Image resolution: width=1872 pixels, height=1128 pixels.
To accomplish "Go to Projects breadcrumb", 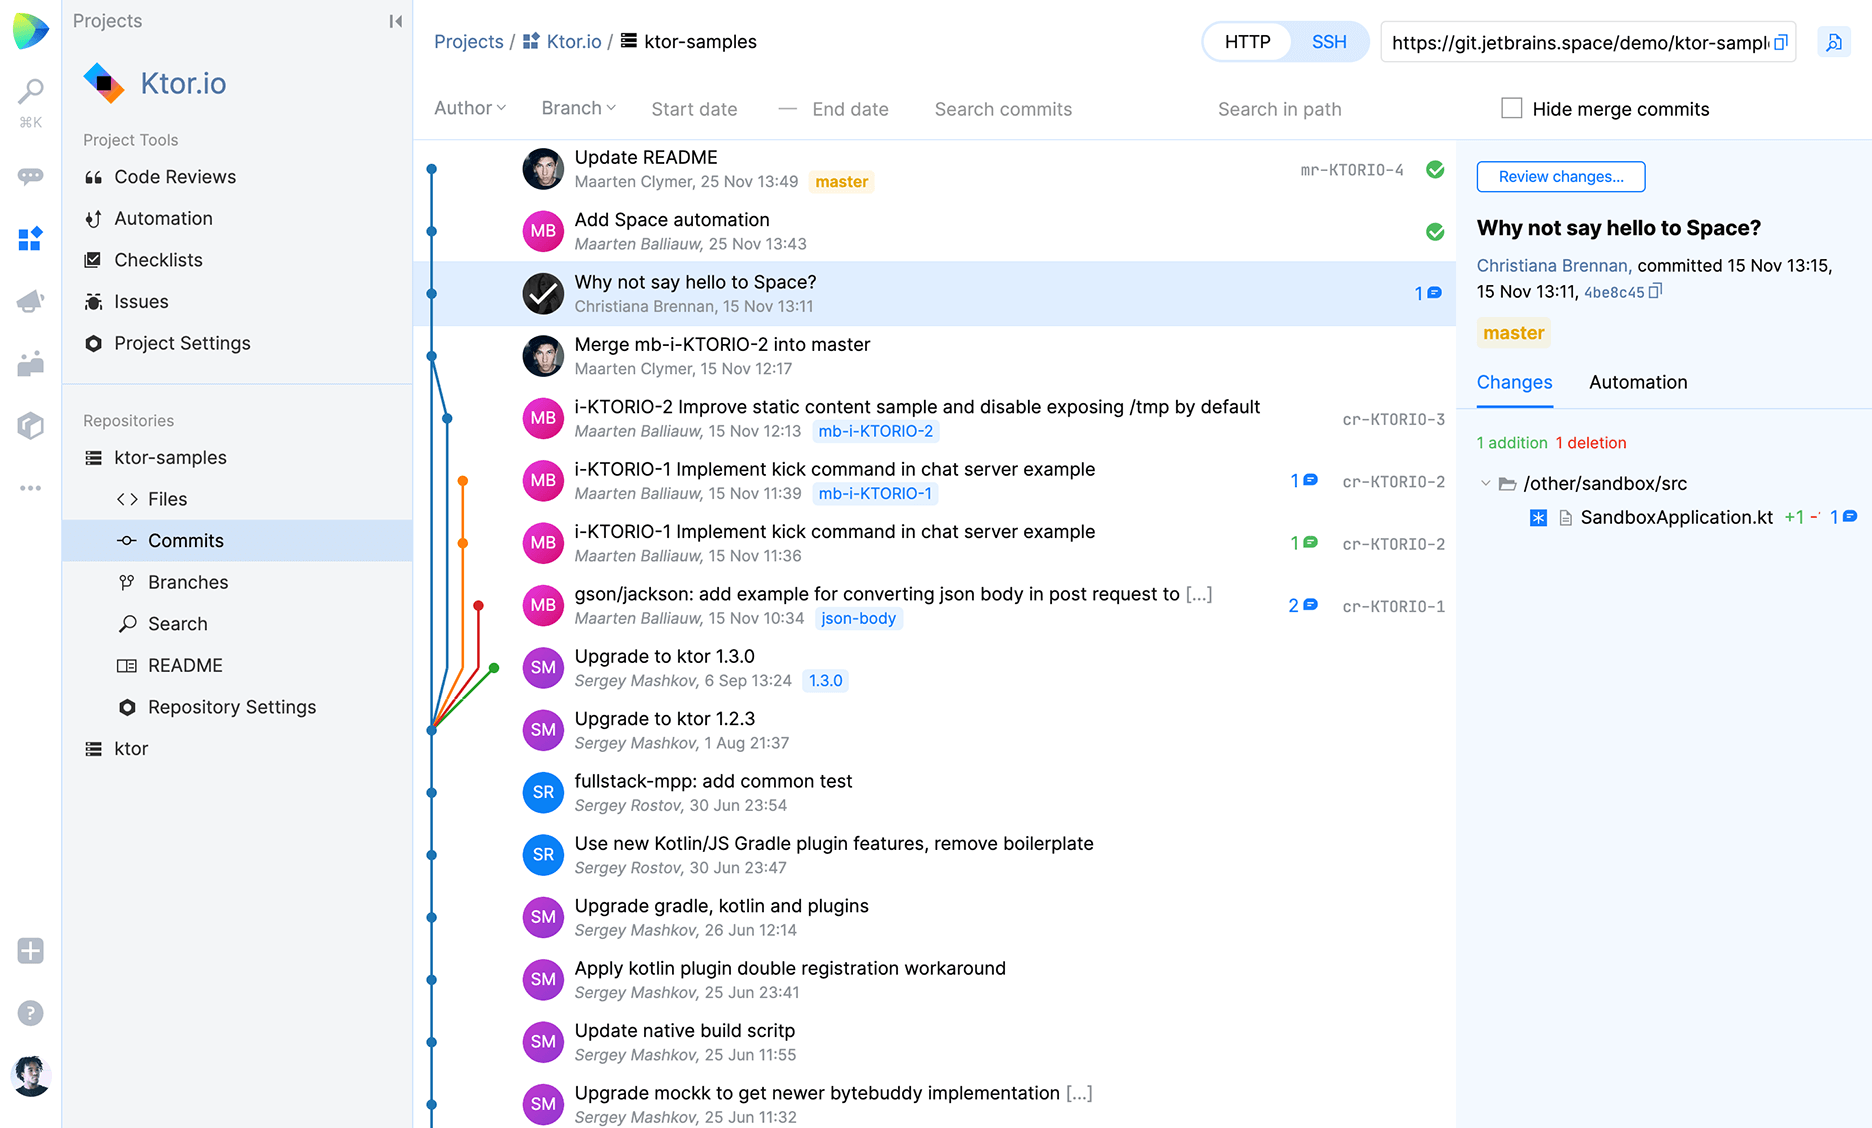I will click(x=468, y=42).
